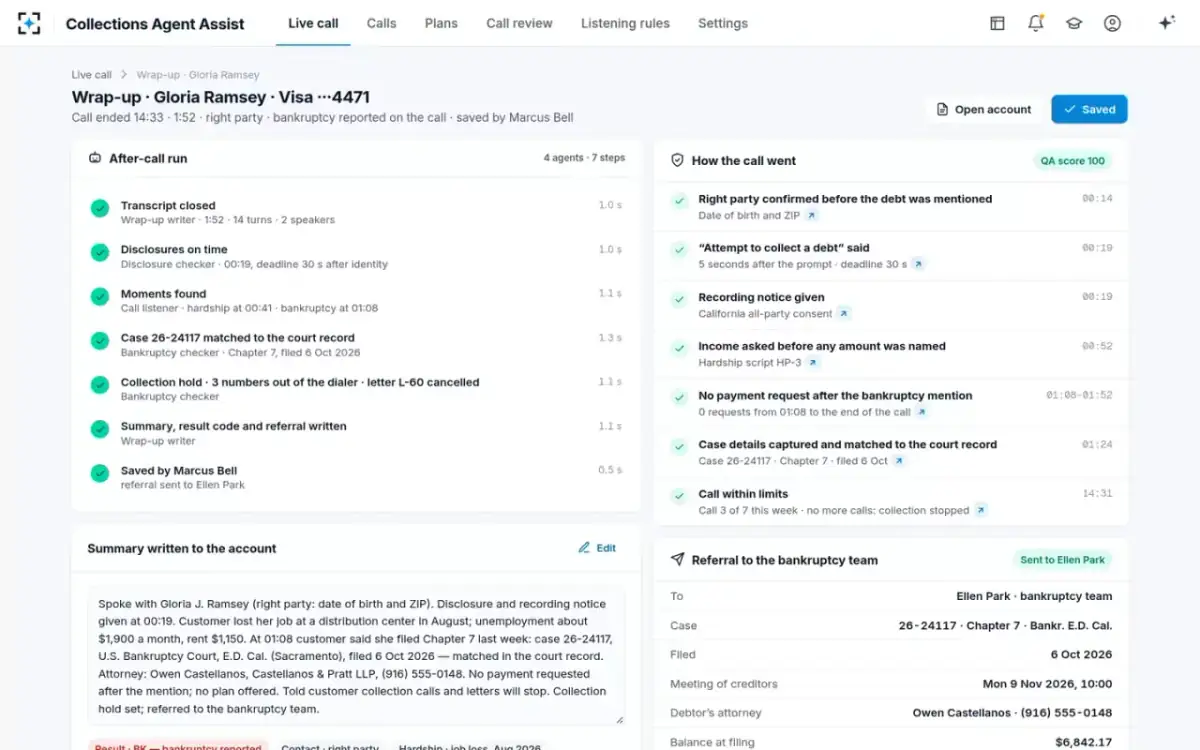Click the check icon for Call within limits

(680, 495)
